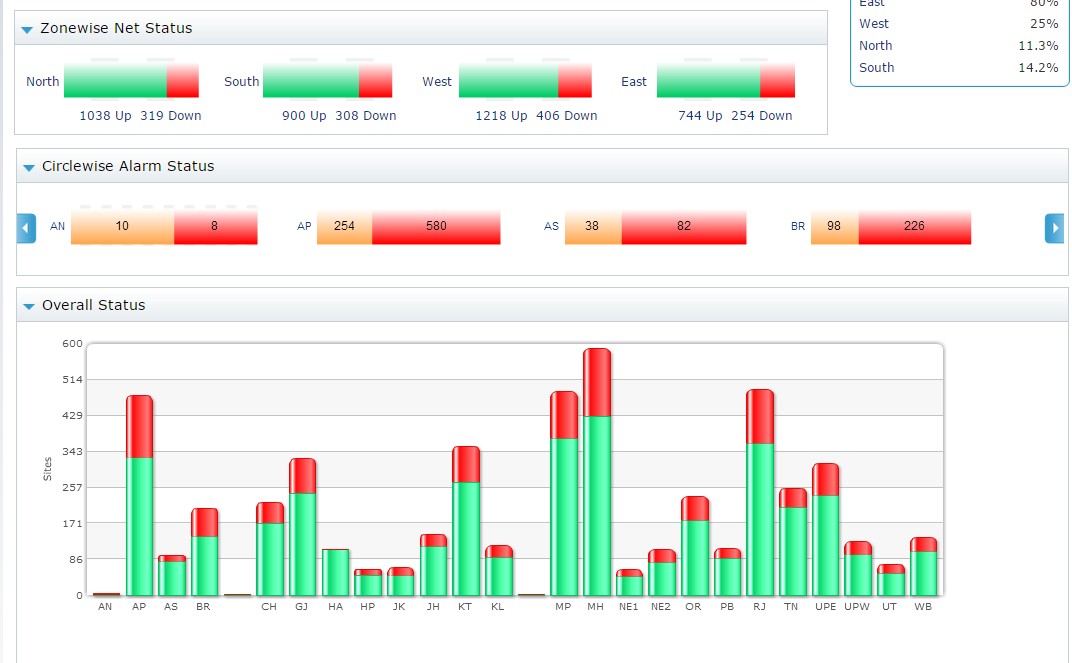The height and width of the screenshot is (663, 1072).
Task: Click the orange "254" segment for AP alarms
Action: [344, 227]
